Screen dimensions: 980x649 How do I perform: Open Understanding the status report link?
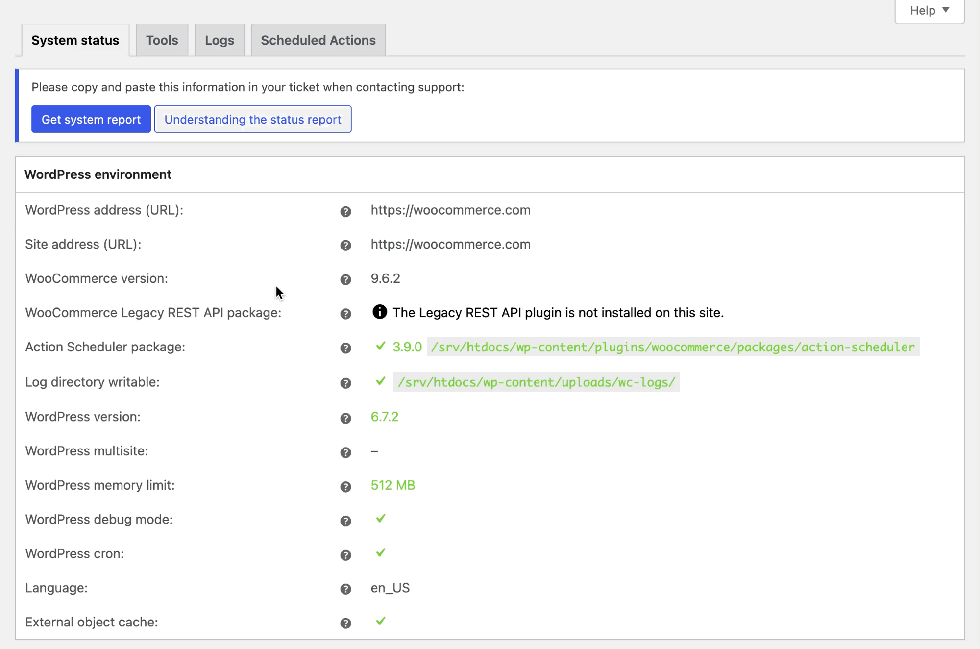coord(252,118)
